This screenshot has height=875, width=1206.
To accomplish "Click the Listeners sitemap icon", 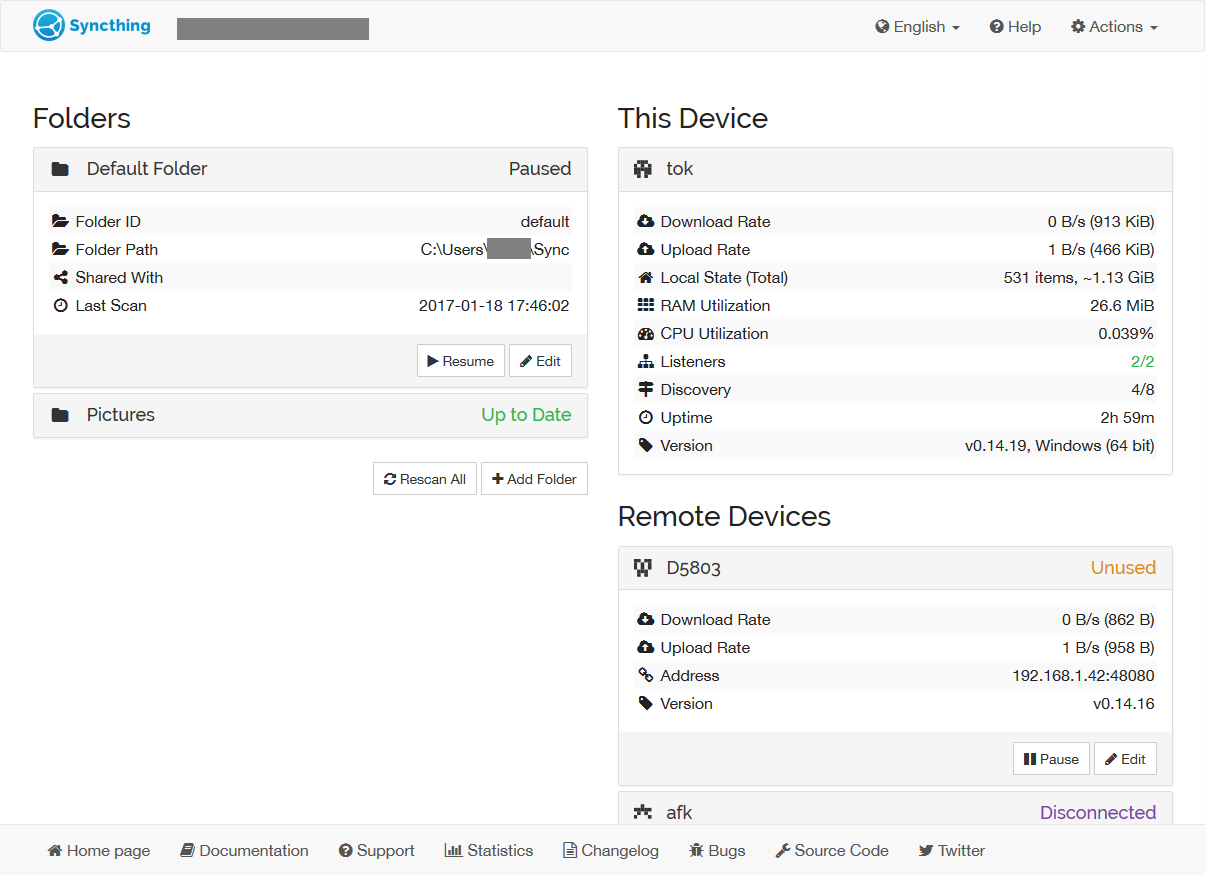I will click(x=646, y=362).
